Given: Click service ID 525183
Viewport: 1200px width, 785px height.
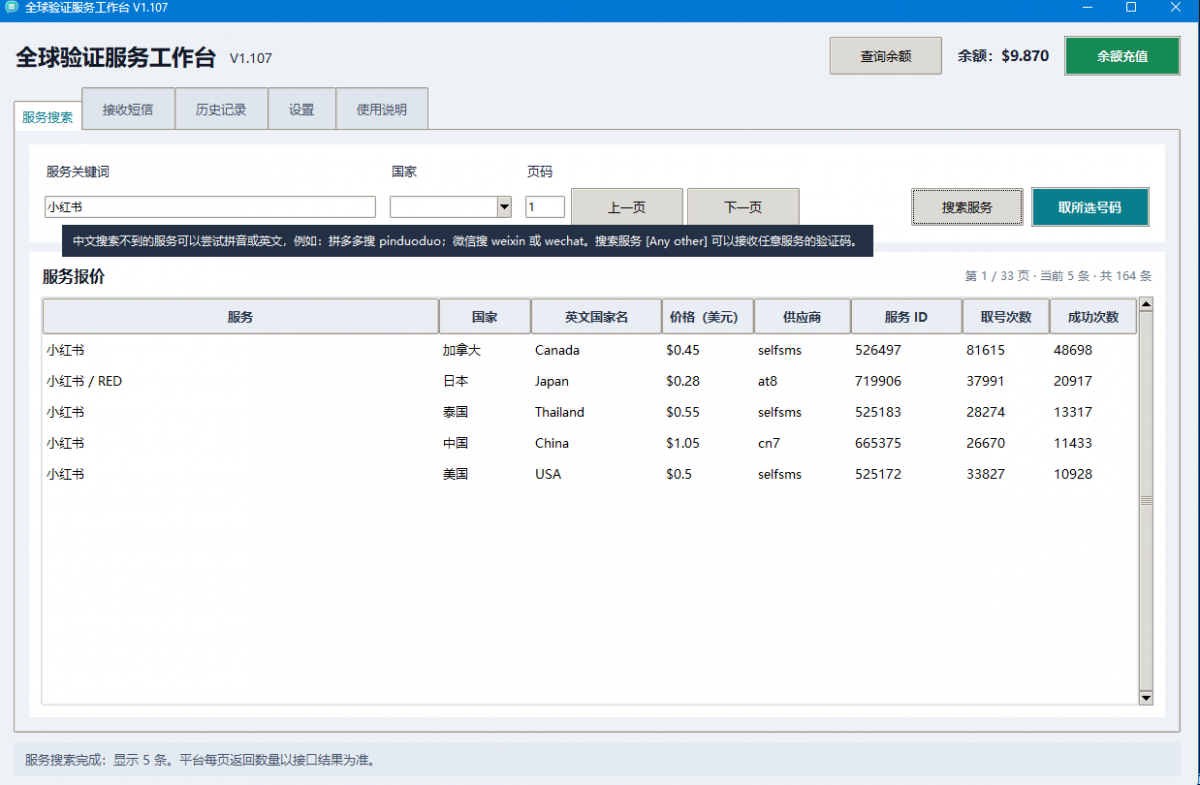Looking at the screenshot, I should (878, 412).
